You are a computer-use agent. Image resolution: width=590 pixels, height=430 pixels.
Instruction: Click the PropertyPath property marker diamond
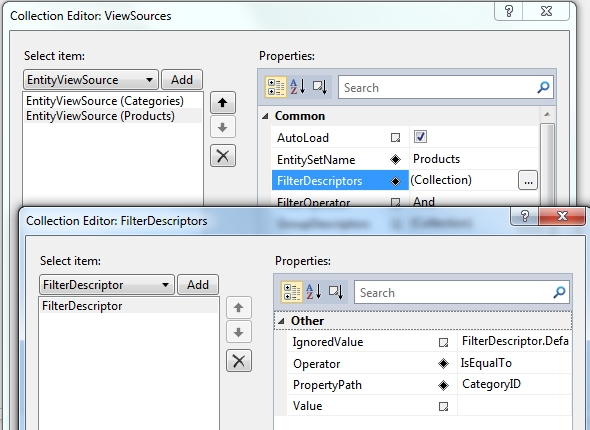tap(443, 385)
